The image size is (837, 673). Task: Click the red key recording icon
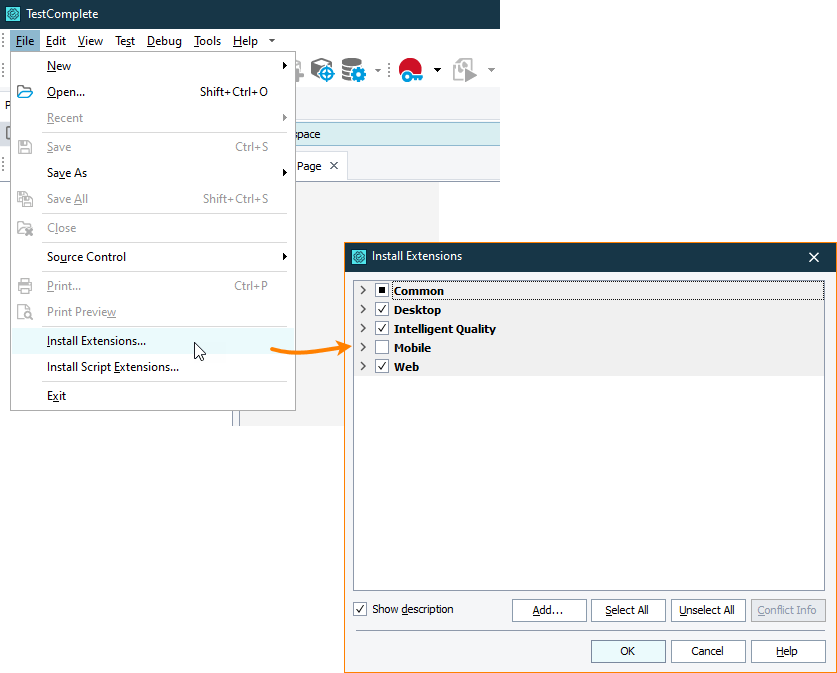(410, 70)
